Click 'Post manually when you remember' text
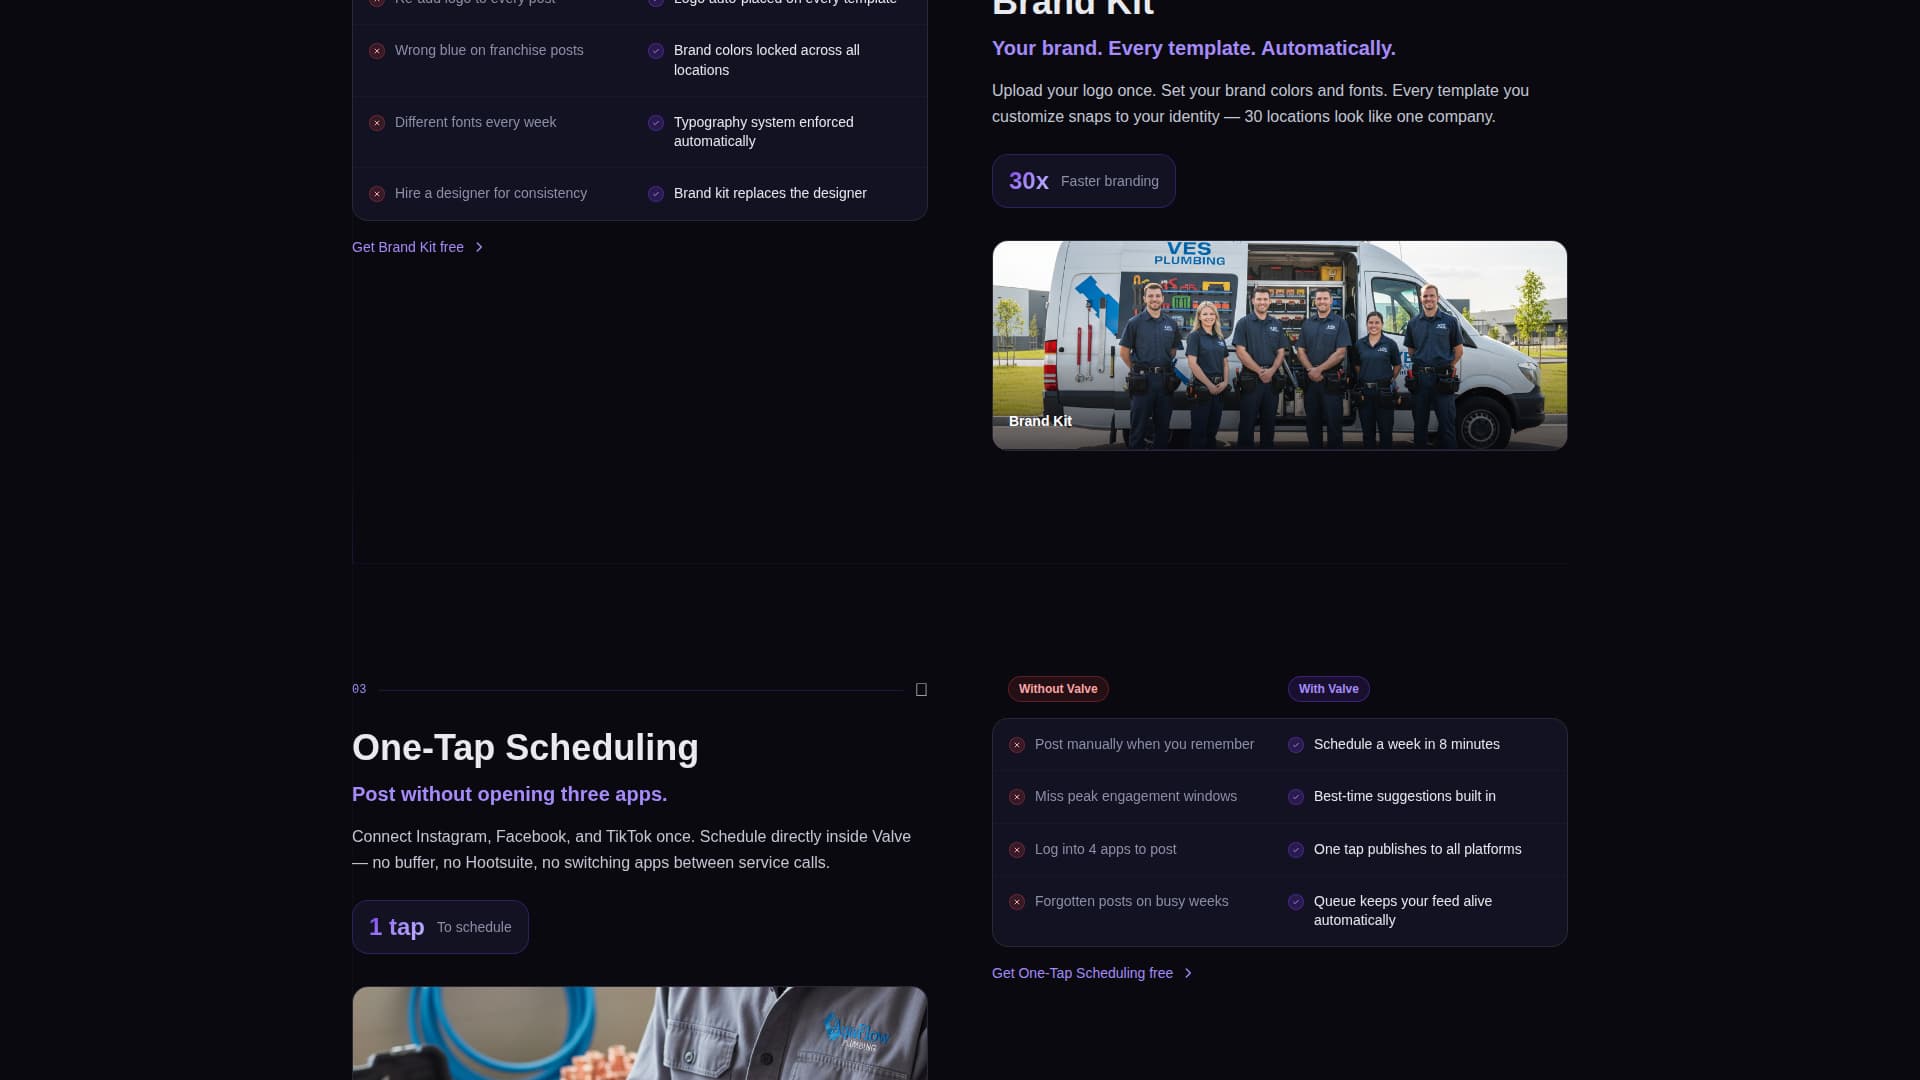This screenshot has width=1920, height=1080. (x=1144, y=744)
